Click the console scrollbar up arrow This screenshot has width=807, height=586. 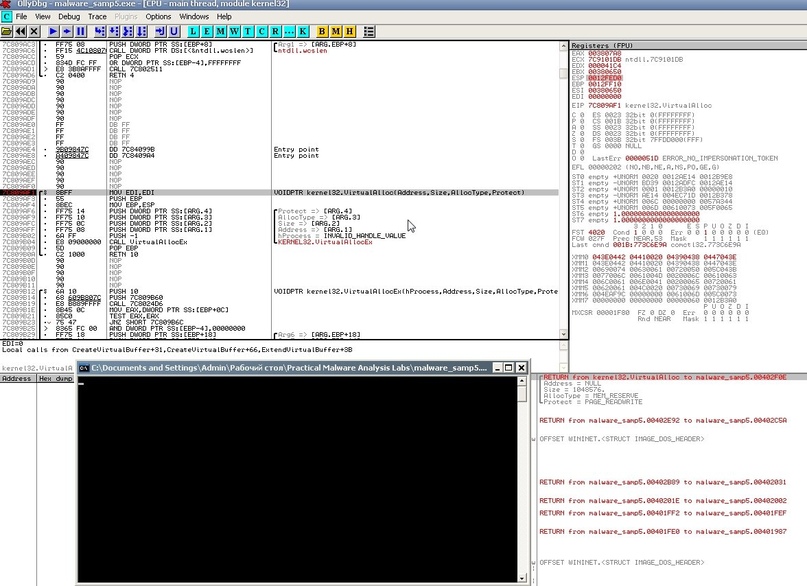(521, 383)
